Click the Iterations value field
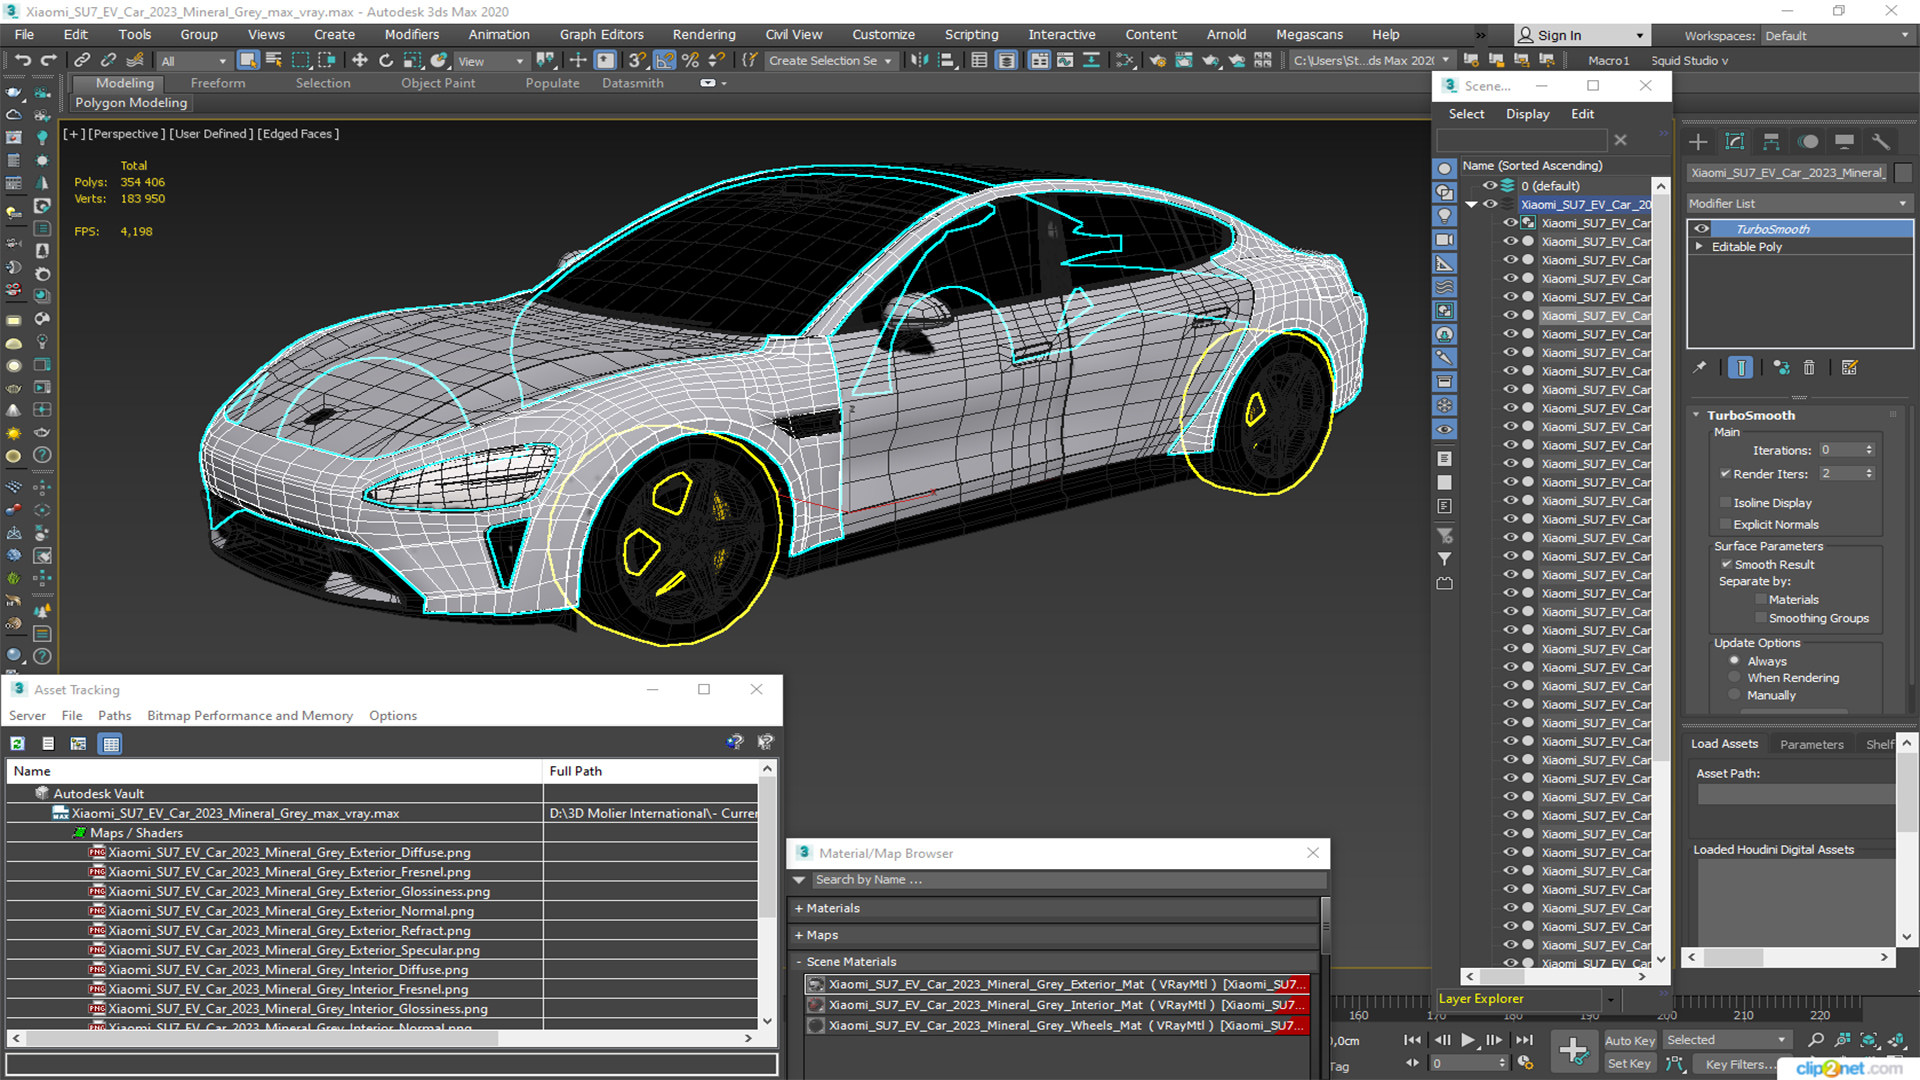Viewport: 1920px width, 1080px height. (1840, 450)
